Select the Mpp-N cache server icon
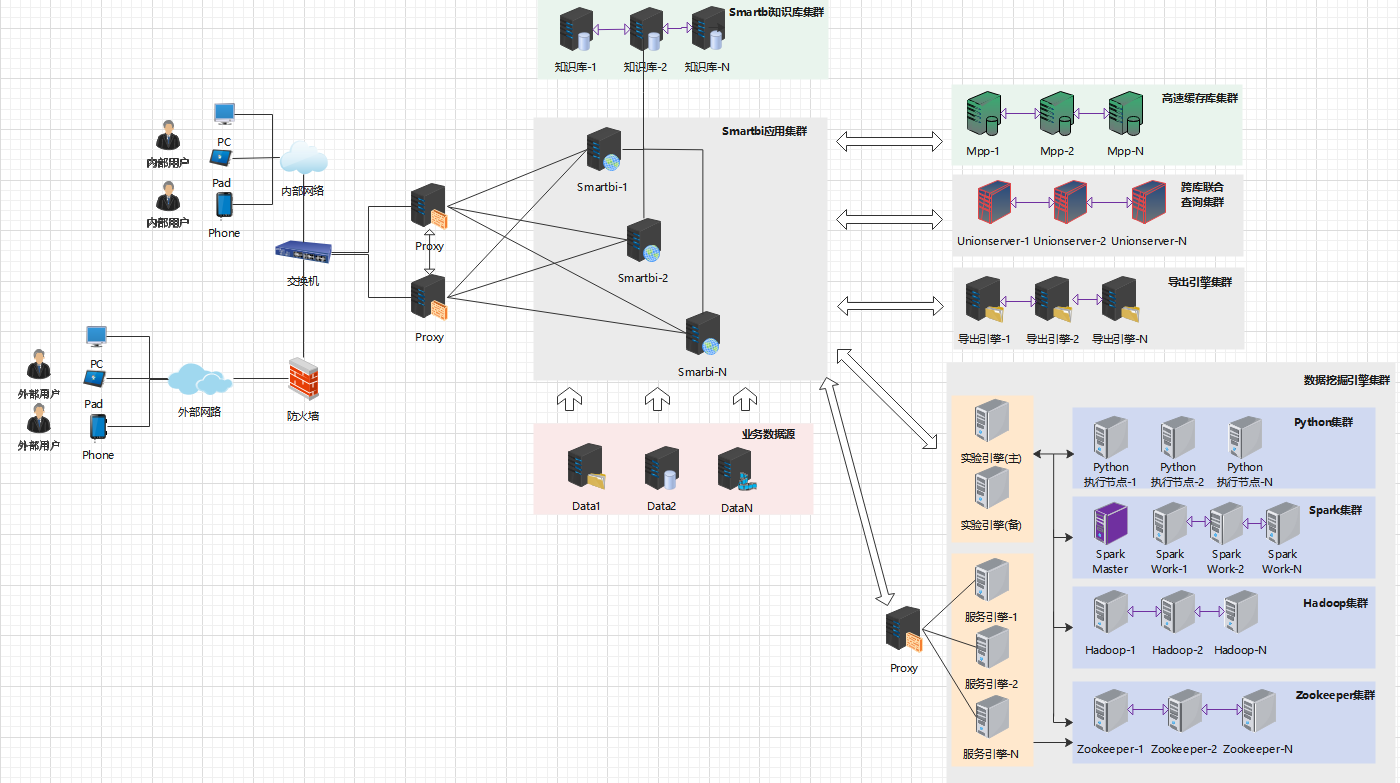Screen dimensions: 1400x783 pyautogui.click(x=1126, y=115)
